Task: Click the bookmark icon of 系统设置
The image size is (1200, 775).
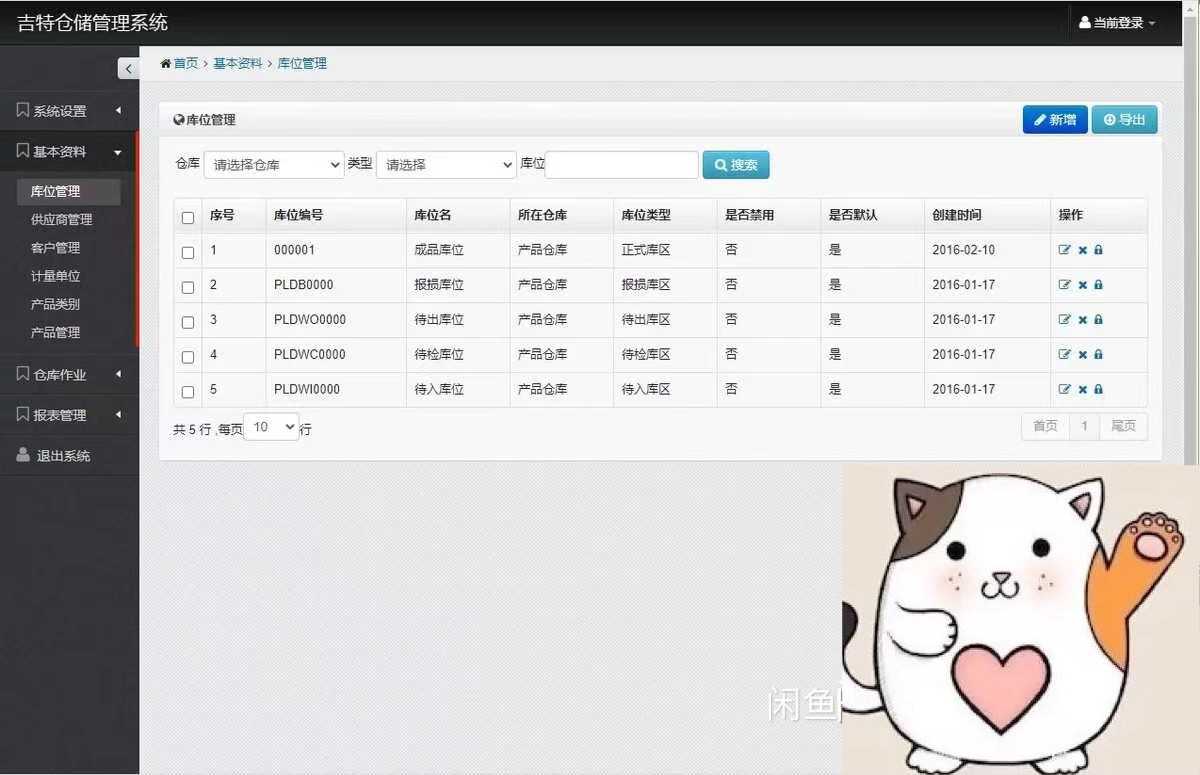Action: click(23, 110)
